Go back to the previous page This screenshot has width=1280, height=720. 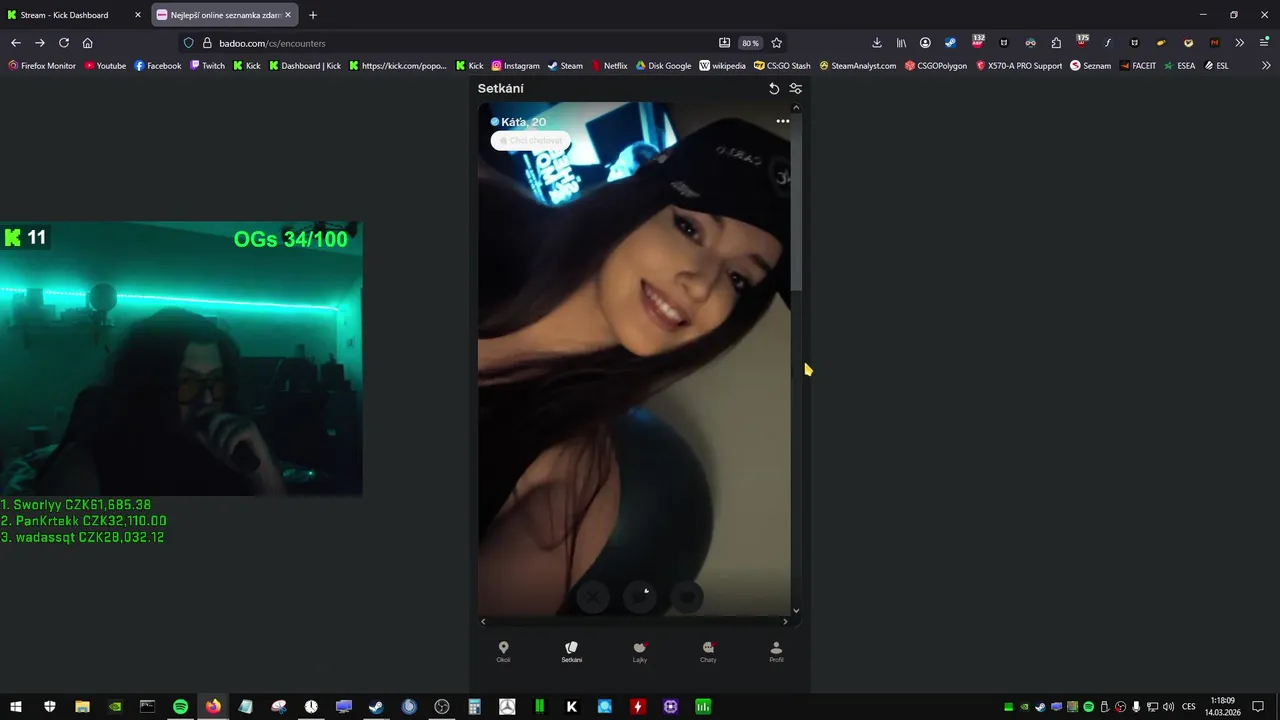15,43
